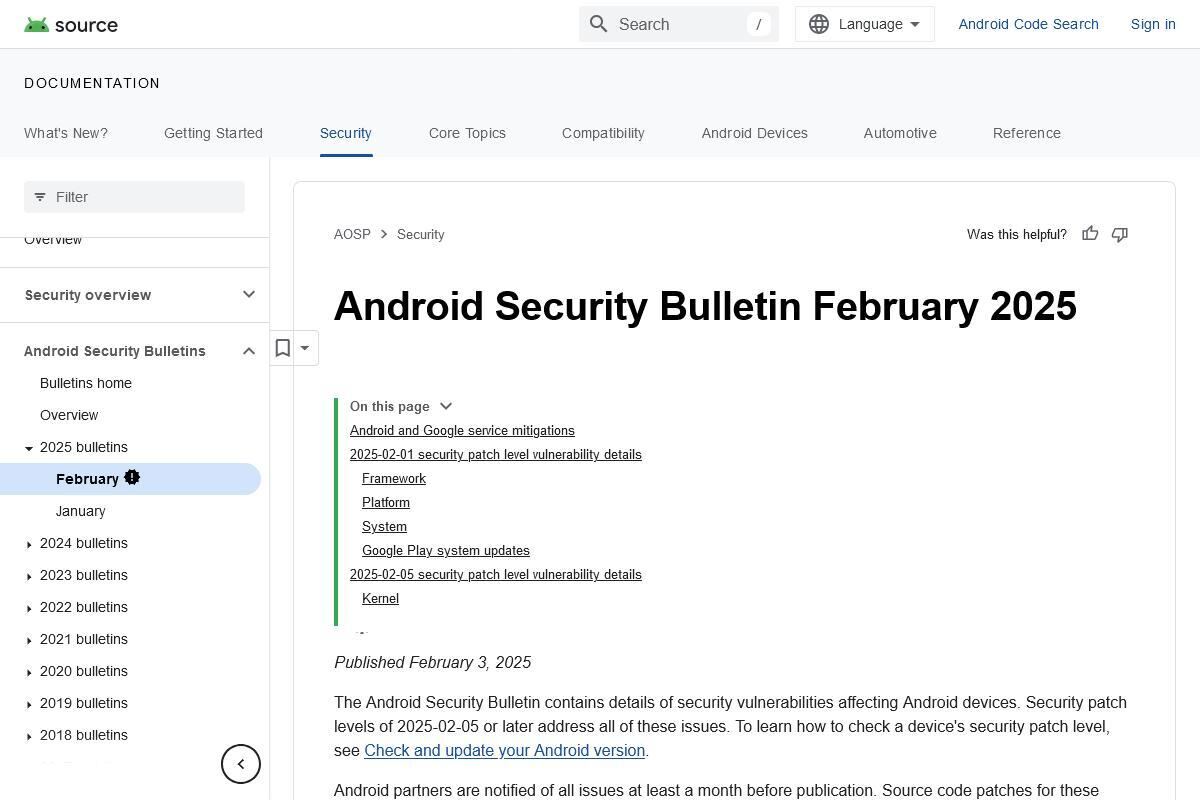
Task: Expand the 2018 bulletins tree node
Action: click(29, 736)
